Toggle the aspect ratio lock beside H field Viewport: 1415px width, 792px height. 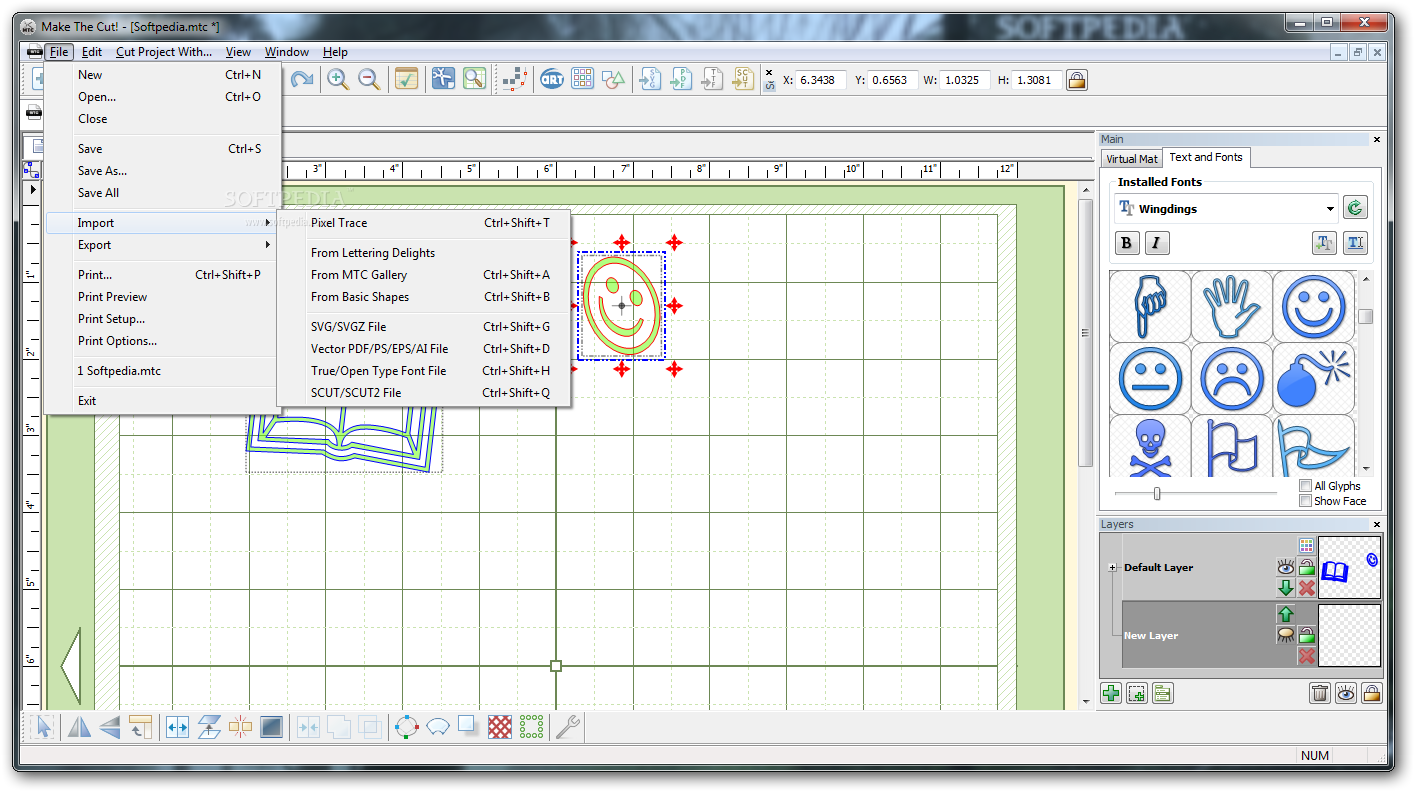coord(1077,79)
